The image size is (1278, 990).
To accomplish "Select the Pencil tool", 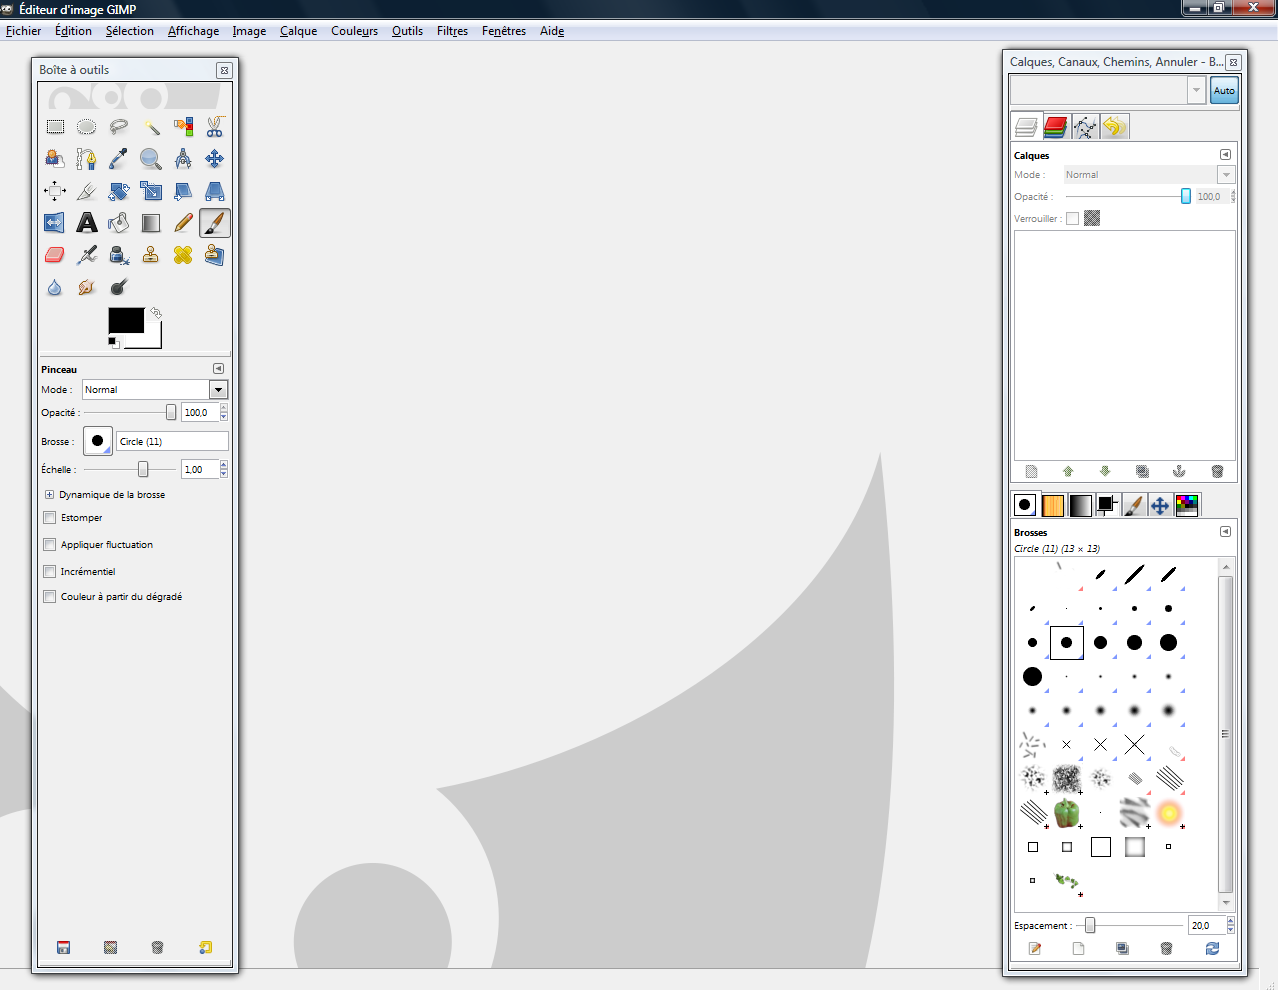I will click(183, 223).
